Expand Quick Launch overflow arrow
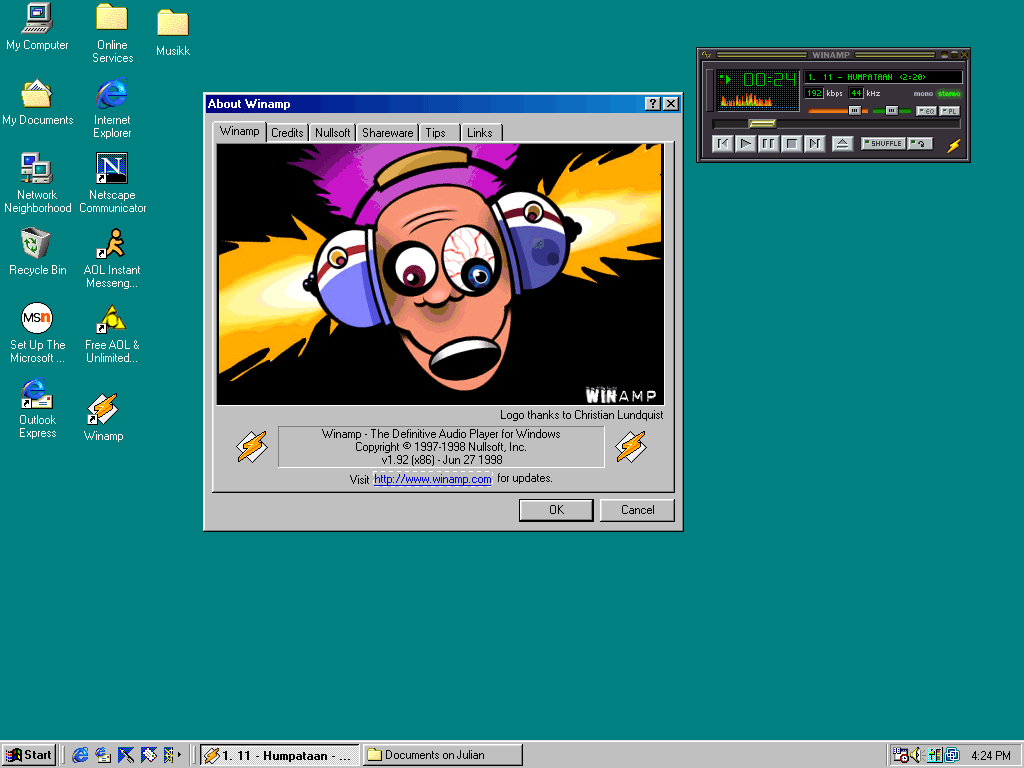This screenshot has height=768, width=1024. pyautogui.click(x=180, y=755)
